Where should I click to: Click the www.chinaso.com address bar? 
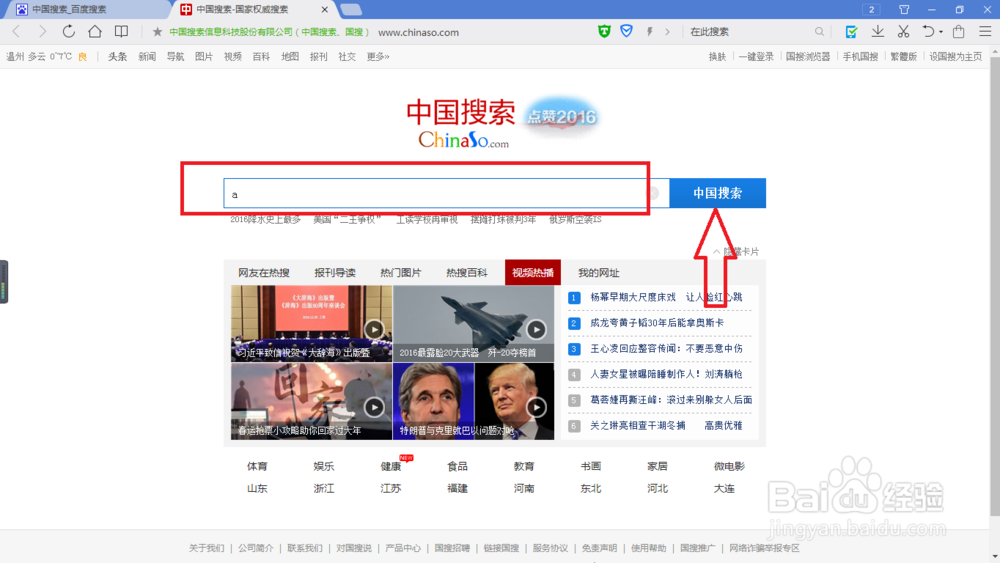click(x=418, y=32)
